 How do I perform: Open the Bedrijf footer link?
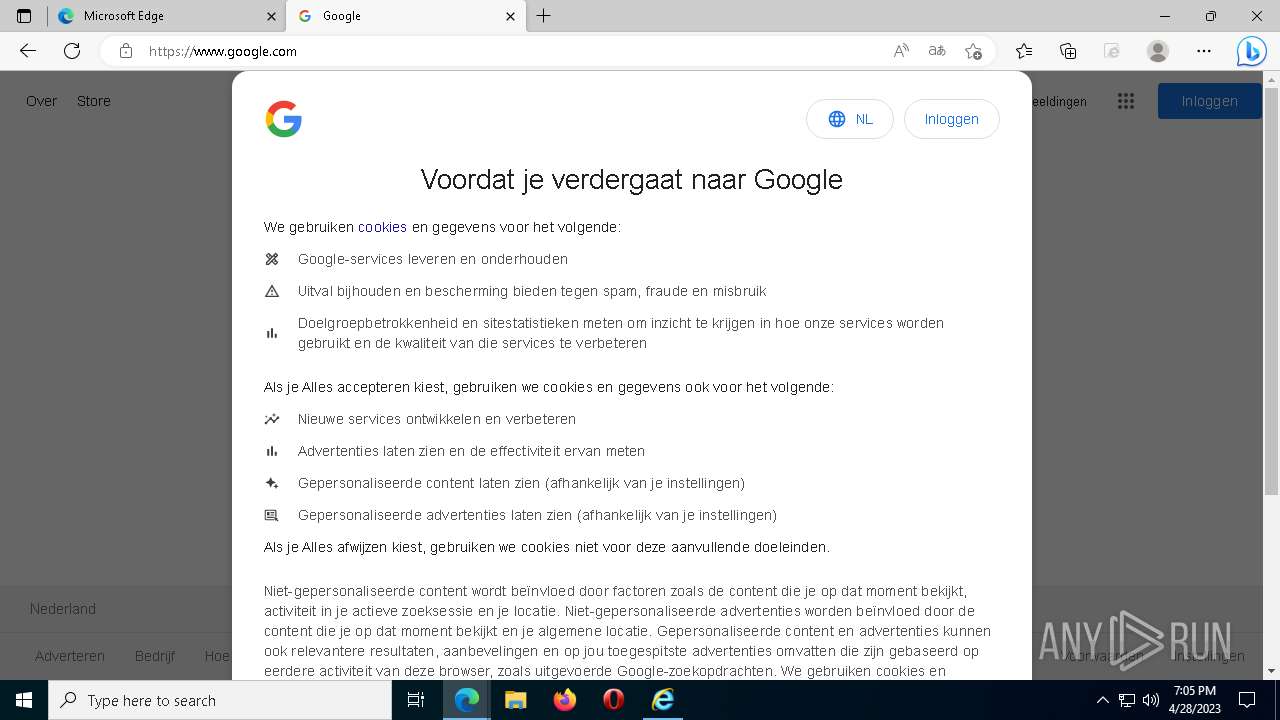pyautogui.click(x=155, y=656)
